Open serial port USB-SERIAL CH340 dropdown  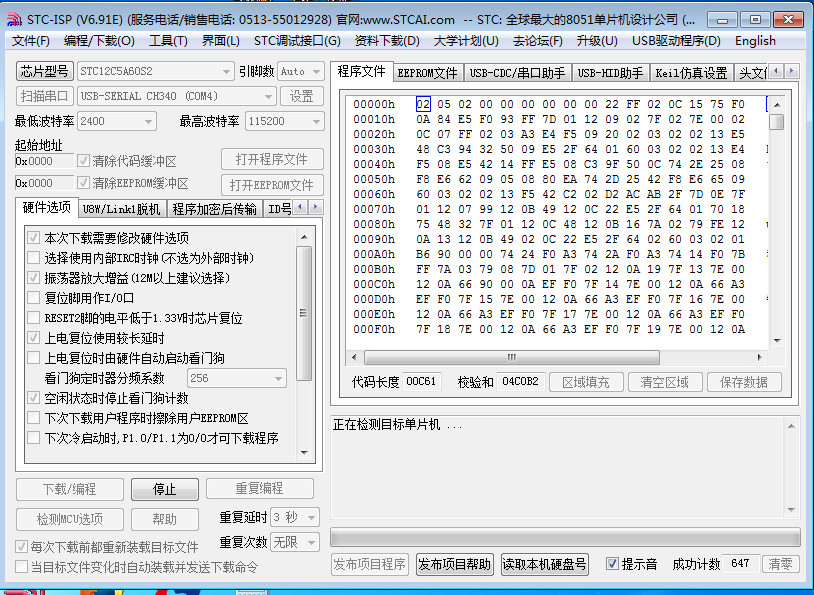[177, 96]
